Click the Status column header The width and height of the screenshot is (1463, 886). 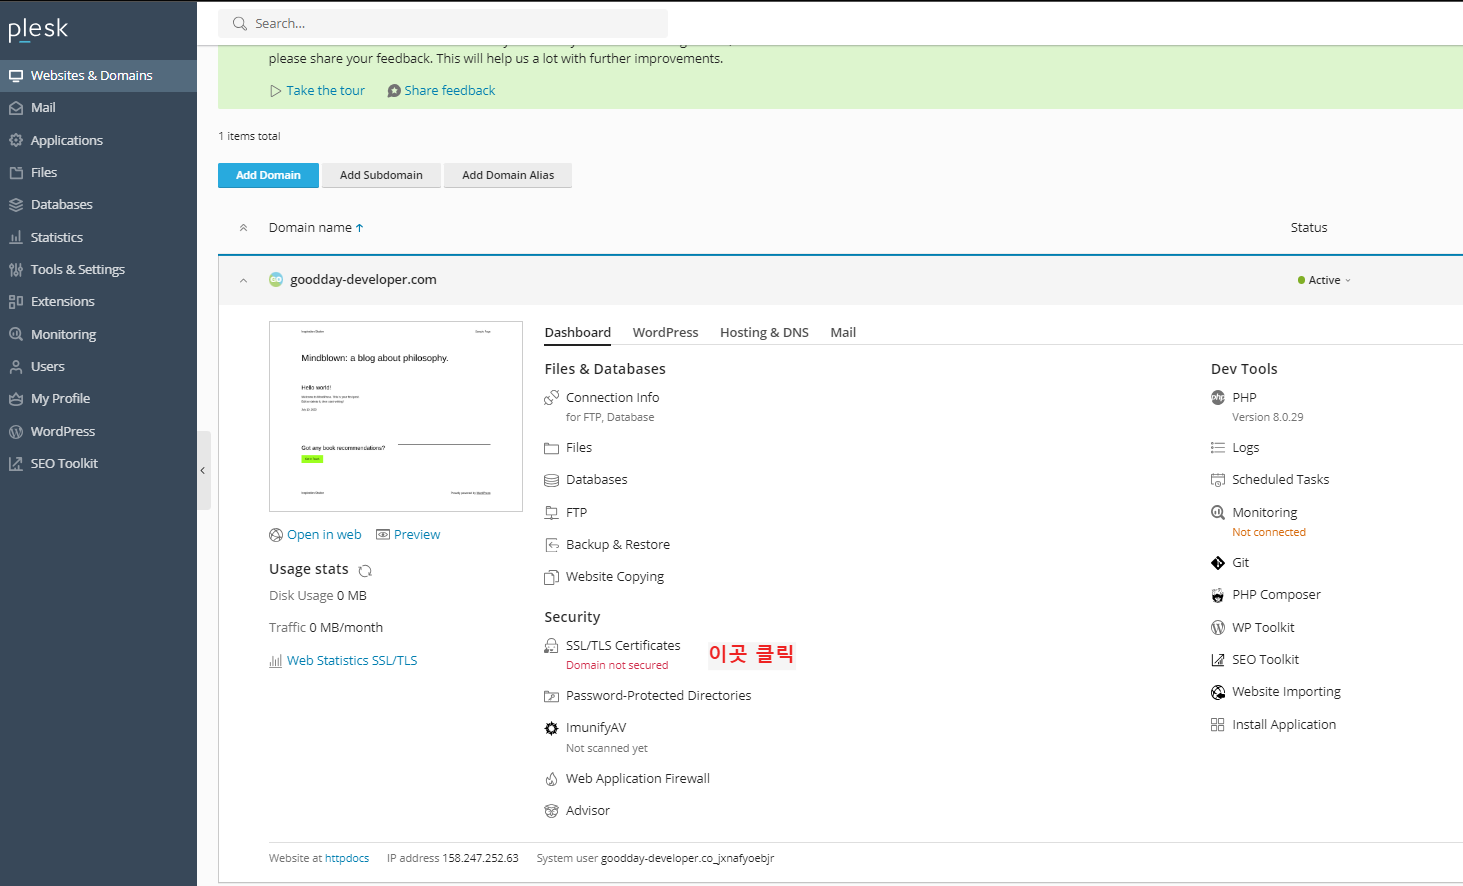pyautogui.click(x=1309, y=228)
